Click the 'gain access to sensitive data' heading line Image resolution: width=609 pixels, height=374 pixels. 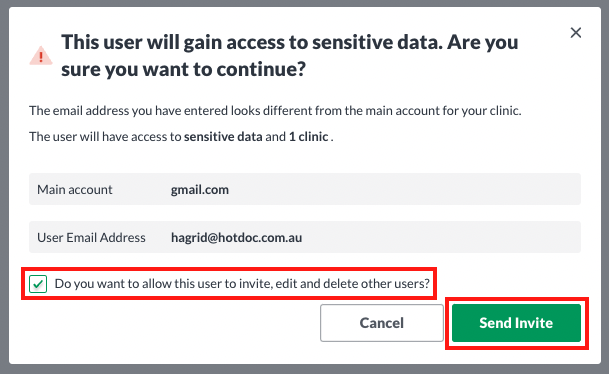[x=290, y=42]
